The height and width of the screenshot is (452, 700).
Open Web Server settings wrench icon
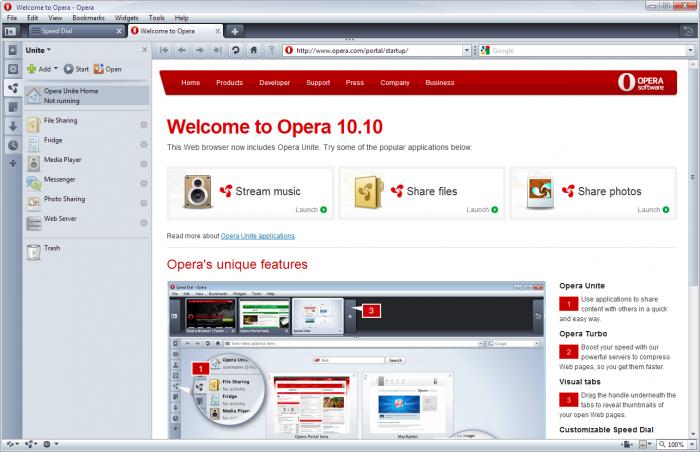(x=144, y=222)
